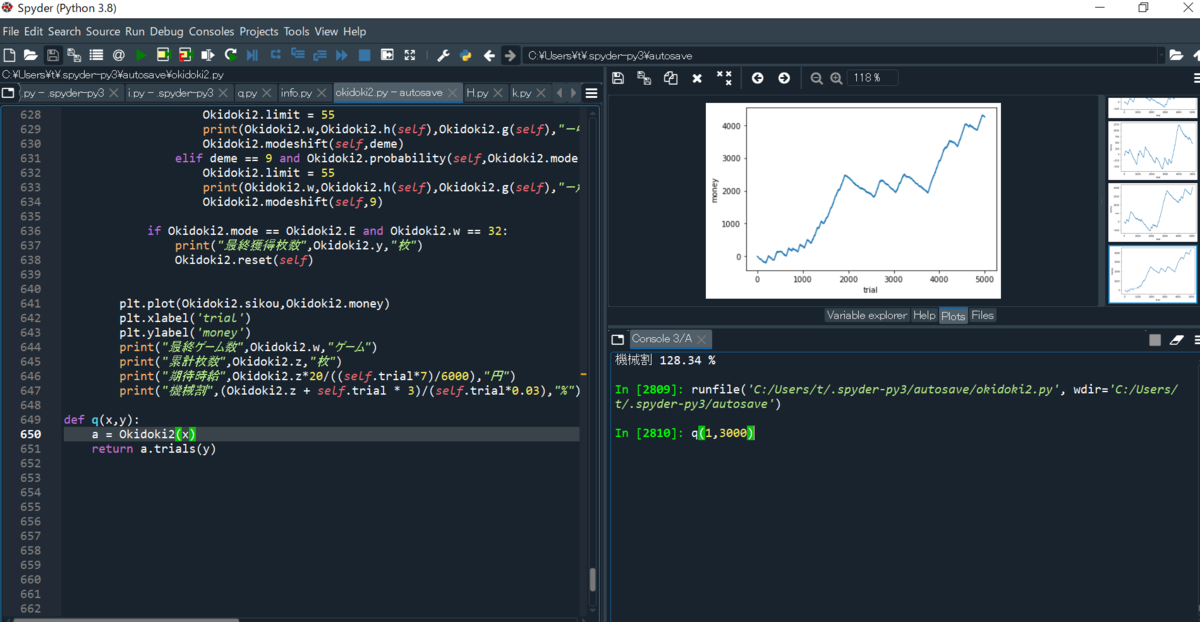Run the file with the green play icon
Viewport: 1200px width, 622px height.
click(140, 55)
